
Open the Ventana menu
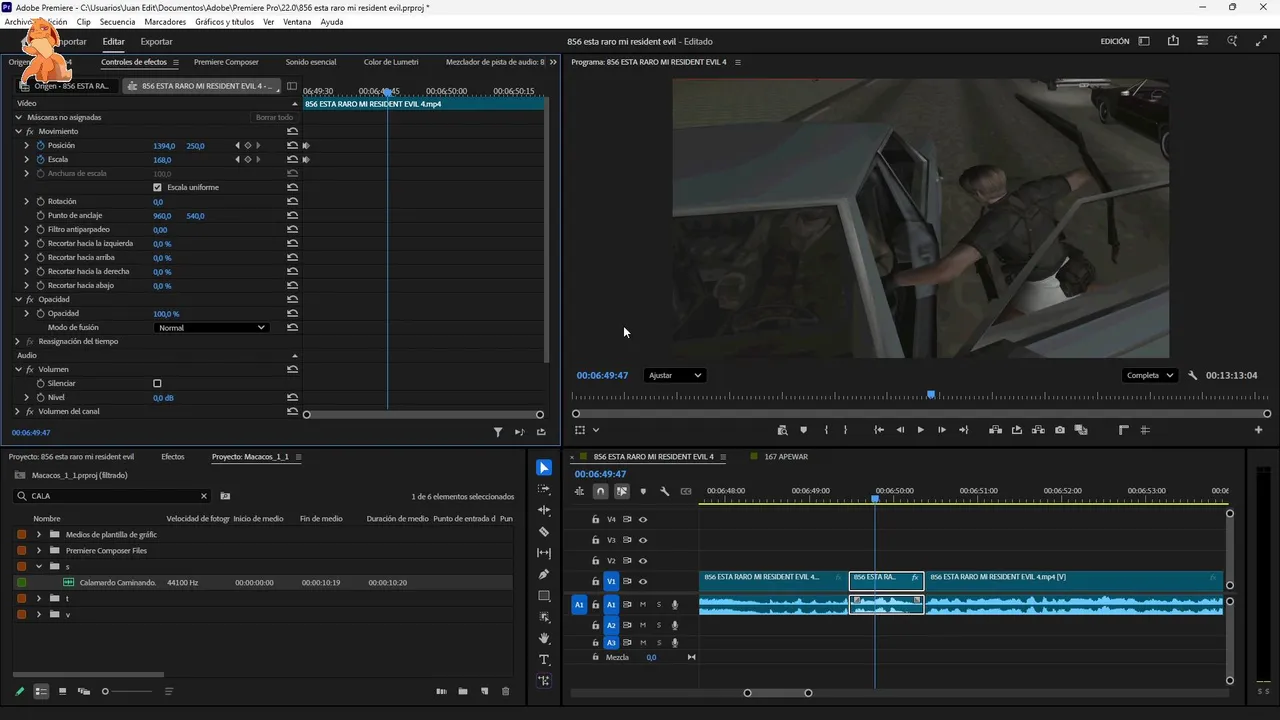pos(297,22)
